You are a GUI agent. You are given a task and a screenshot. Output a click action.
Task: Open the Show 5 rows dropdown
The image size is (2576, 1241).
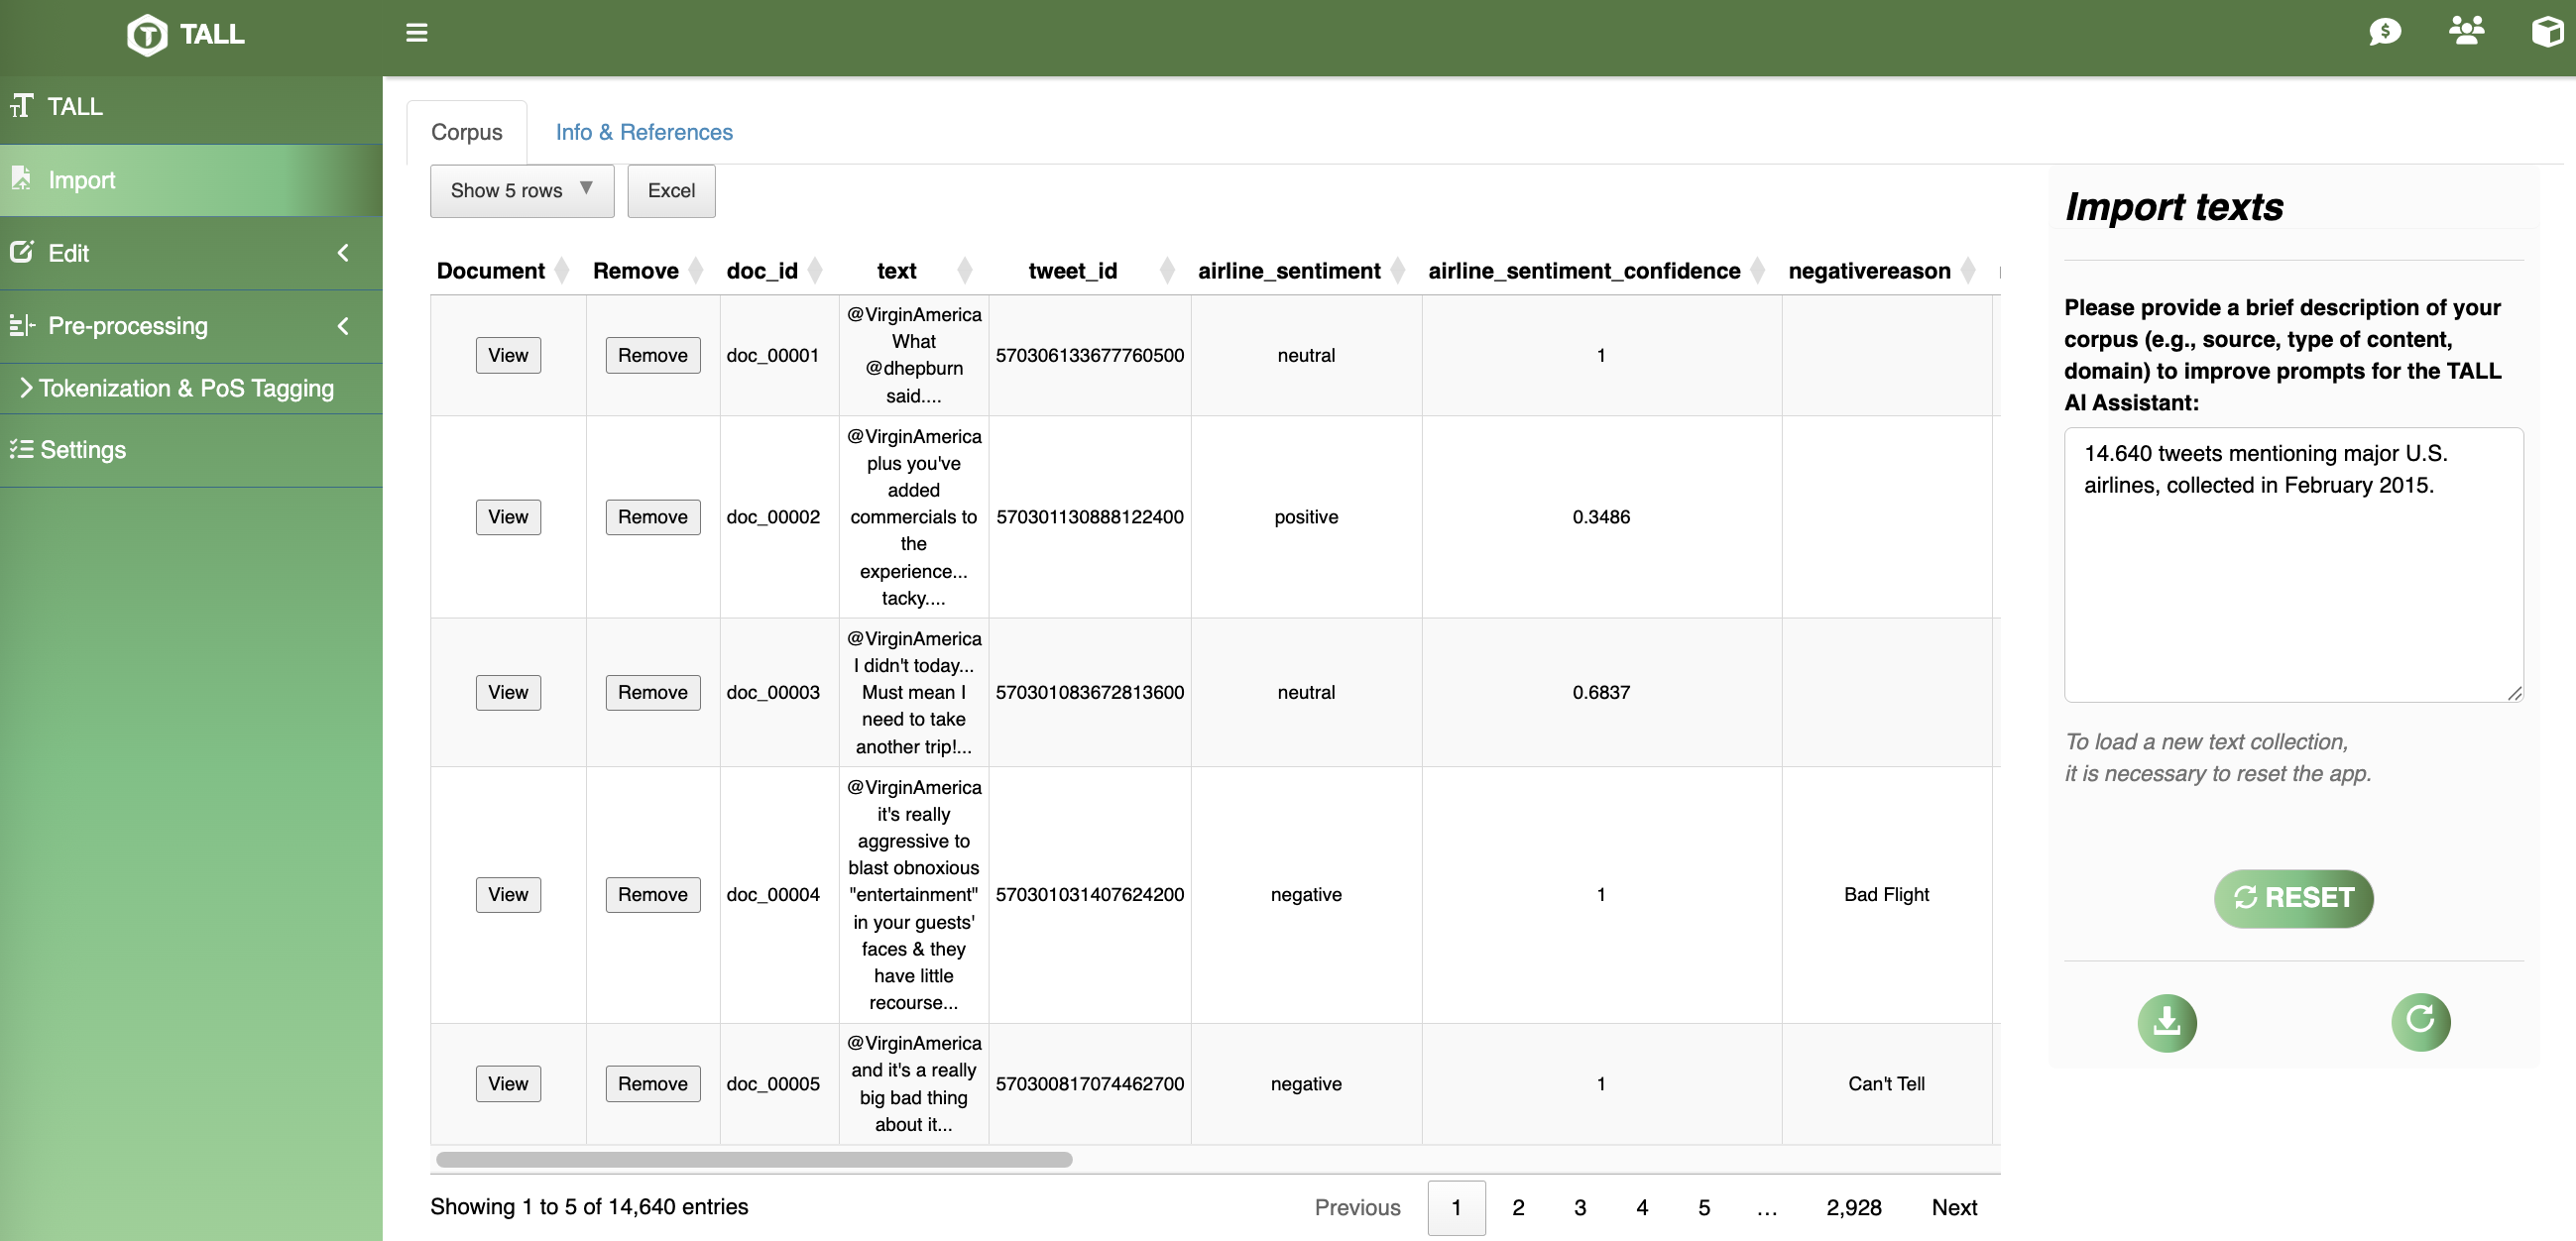pos(522,190)
